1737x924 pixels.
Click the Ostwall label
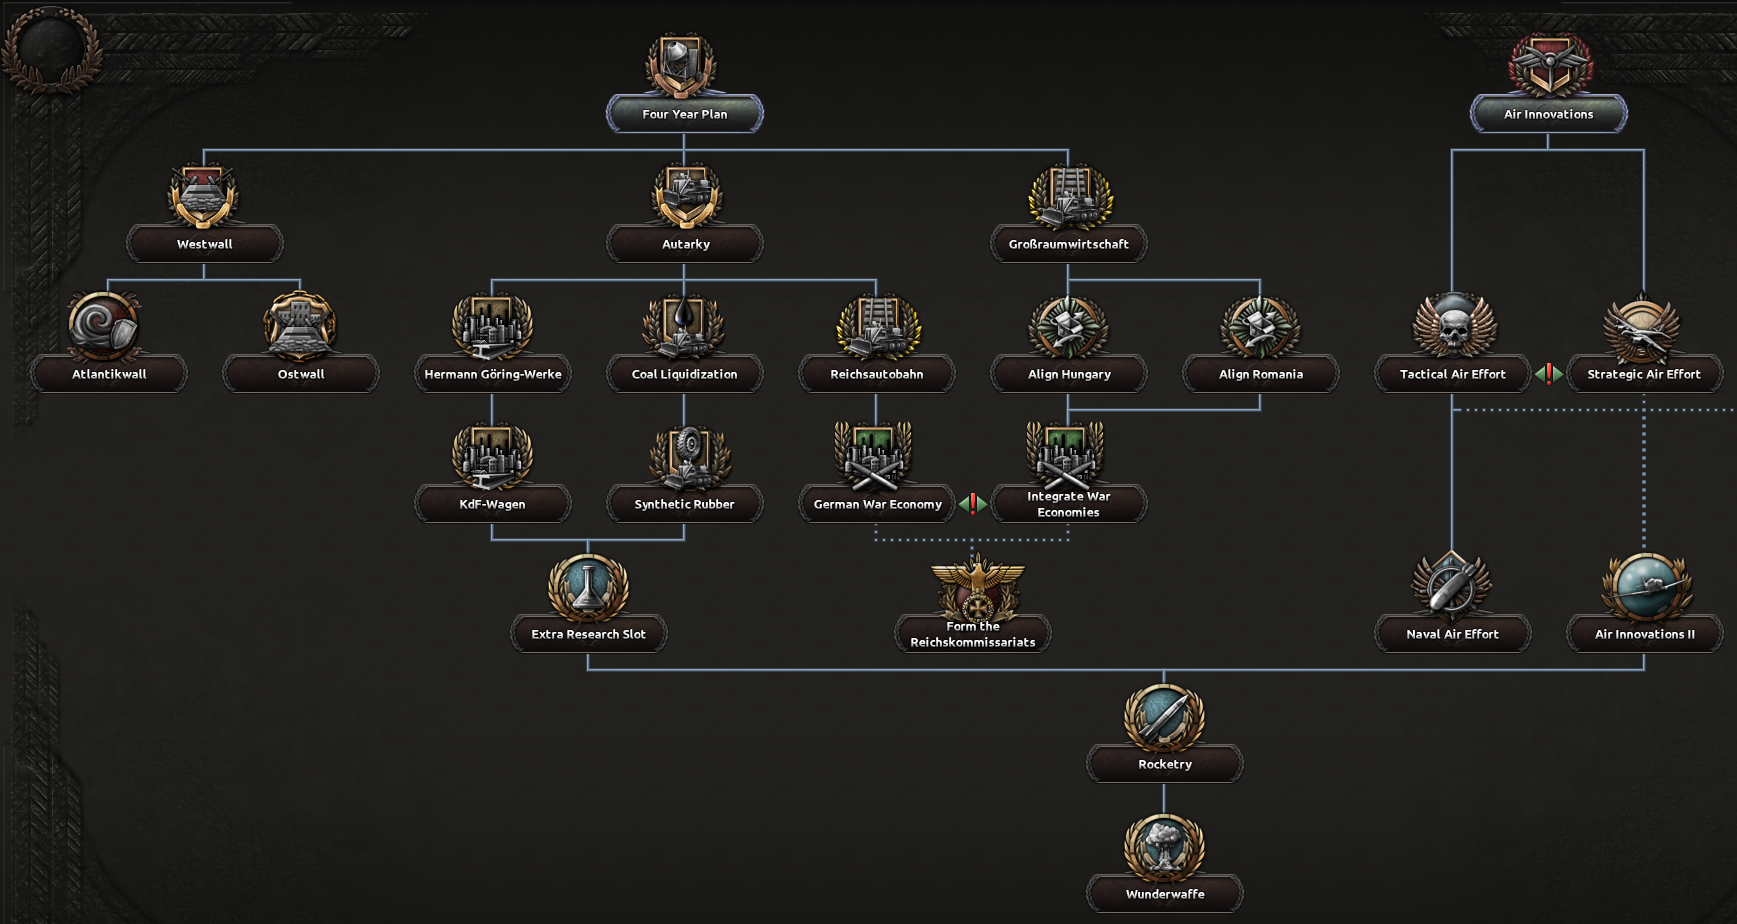(301, 374)
